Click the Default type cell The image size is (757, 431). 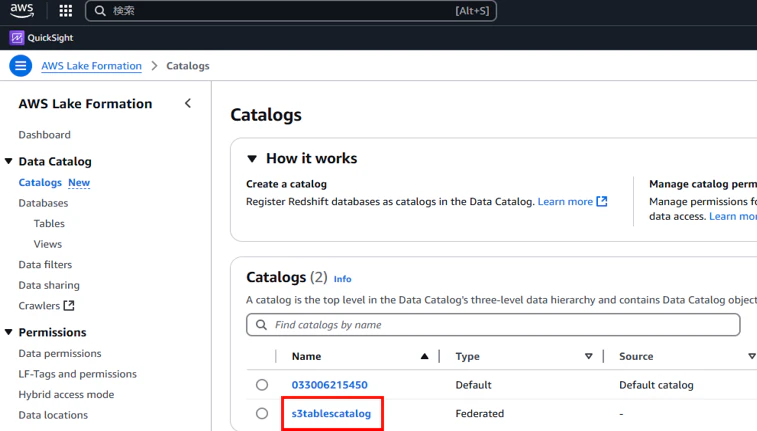coord(474,385)
